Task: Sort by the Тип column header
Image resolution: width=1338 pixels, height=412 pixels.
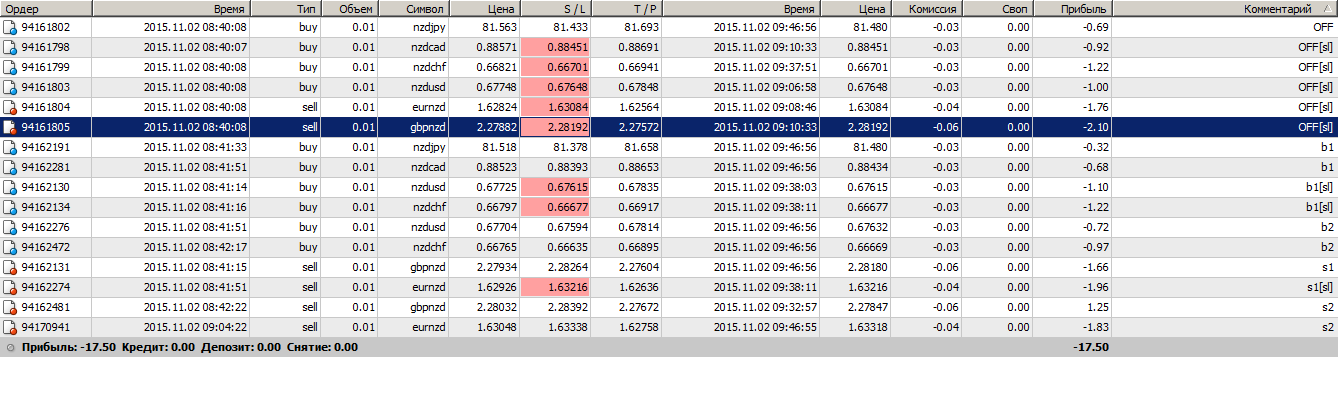Action: pyautogui.click(x=286, y=8)
